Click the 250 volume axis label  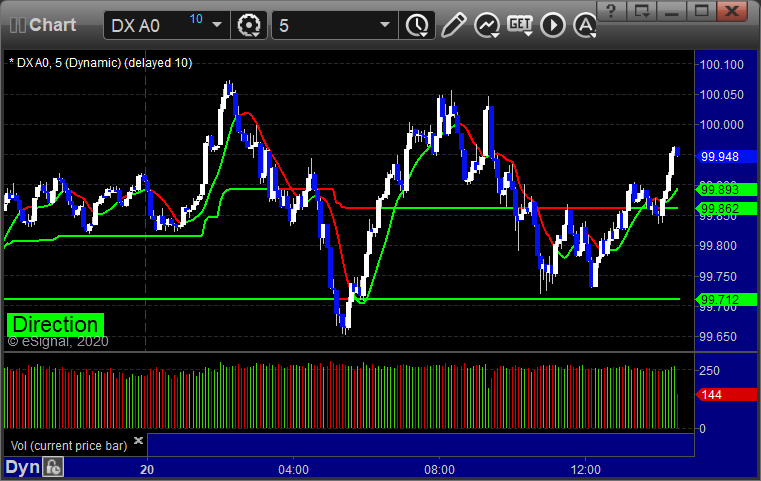pyautogui.click(x=709, y=371)
